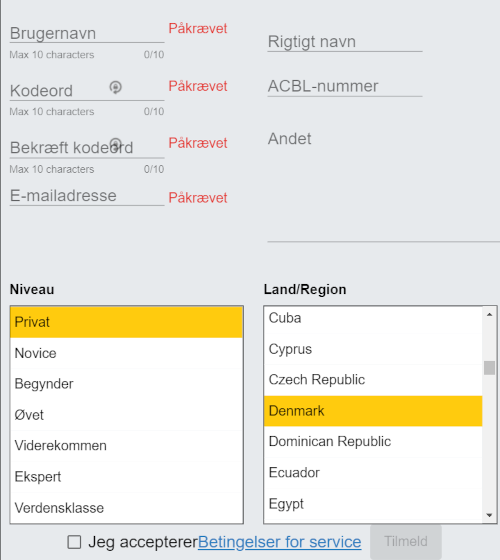Click the Land/Region scrollbar thumb

(x=489, y=368)
